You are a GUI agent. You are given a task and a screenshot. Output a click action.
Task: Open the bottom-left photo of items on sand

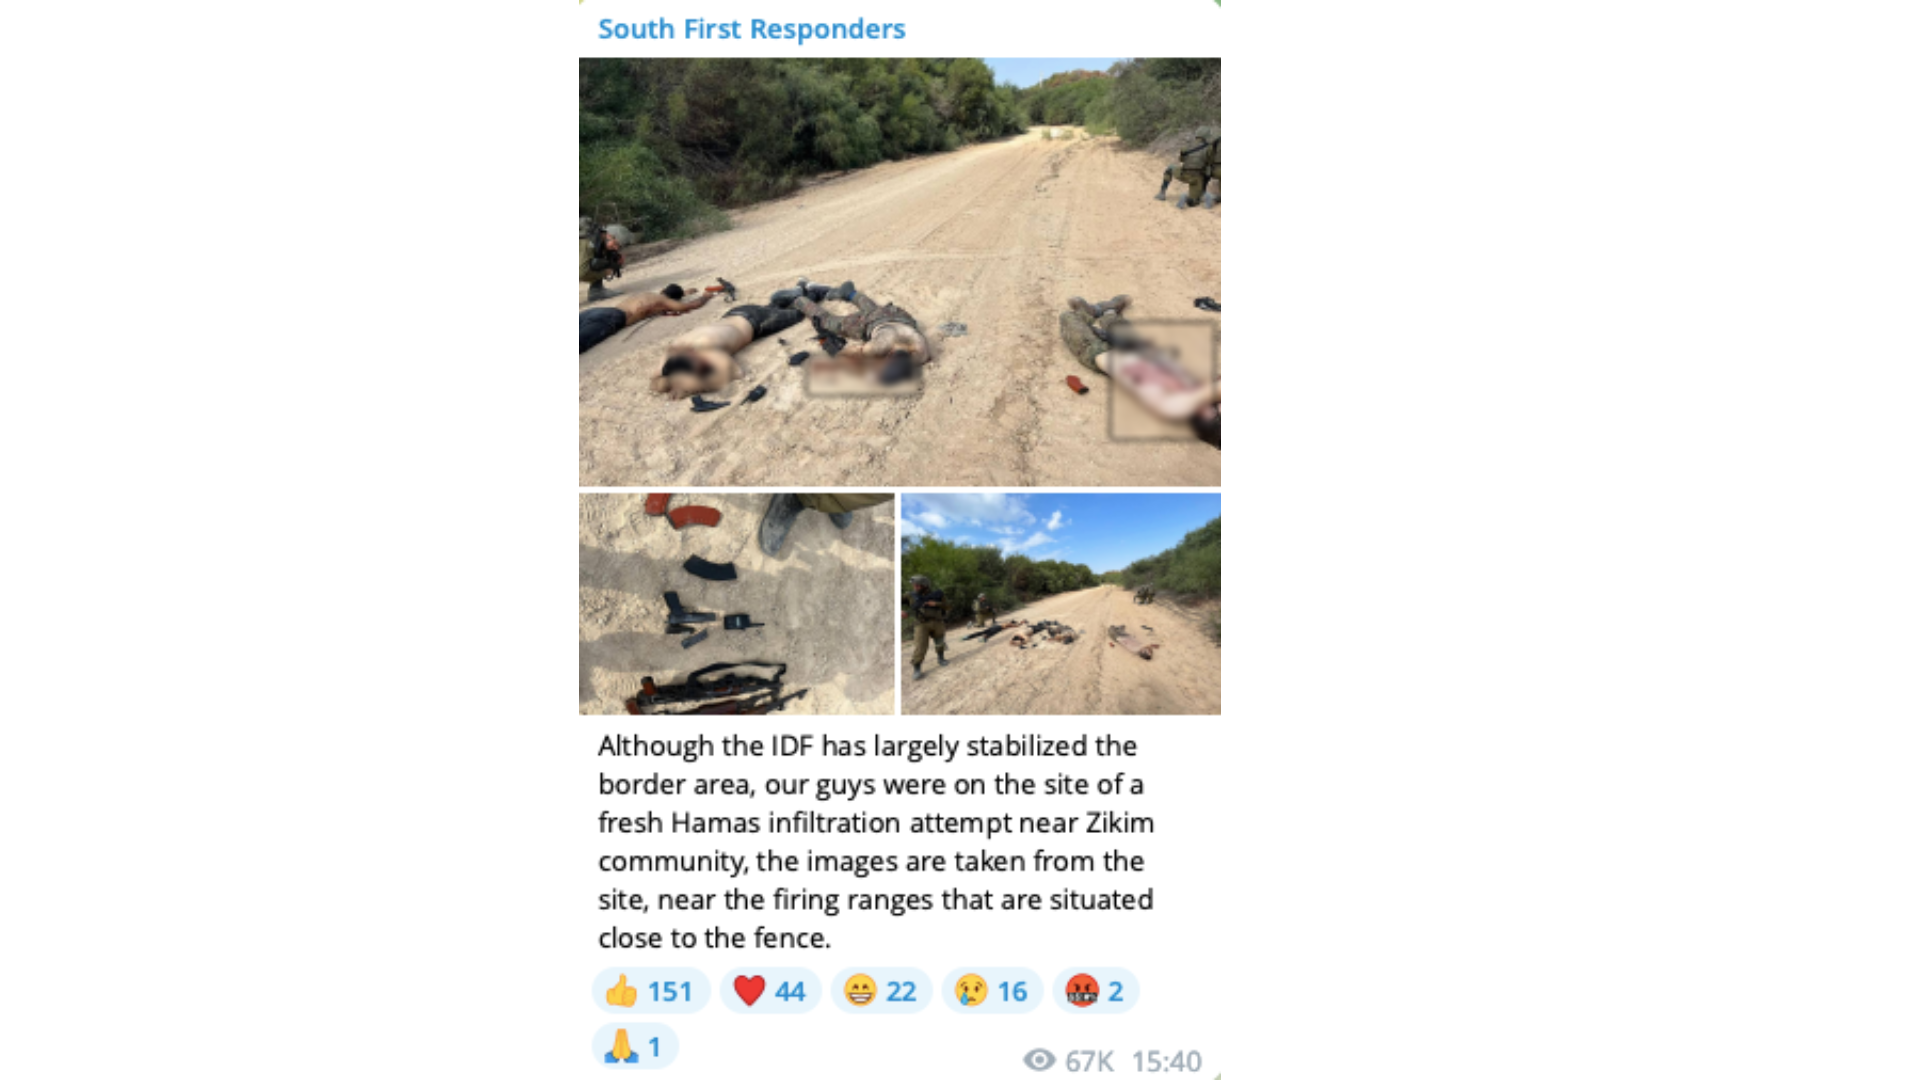pyautogui.click(x=737, y=604)
